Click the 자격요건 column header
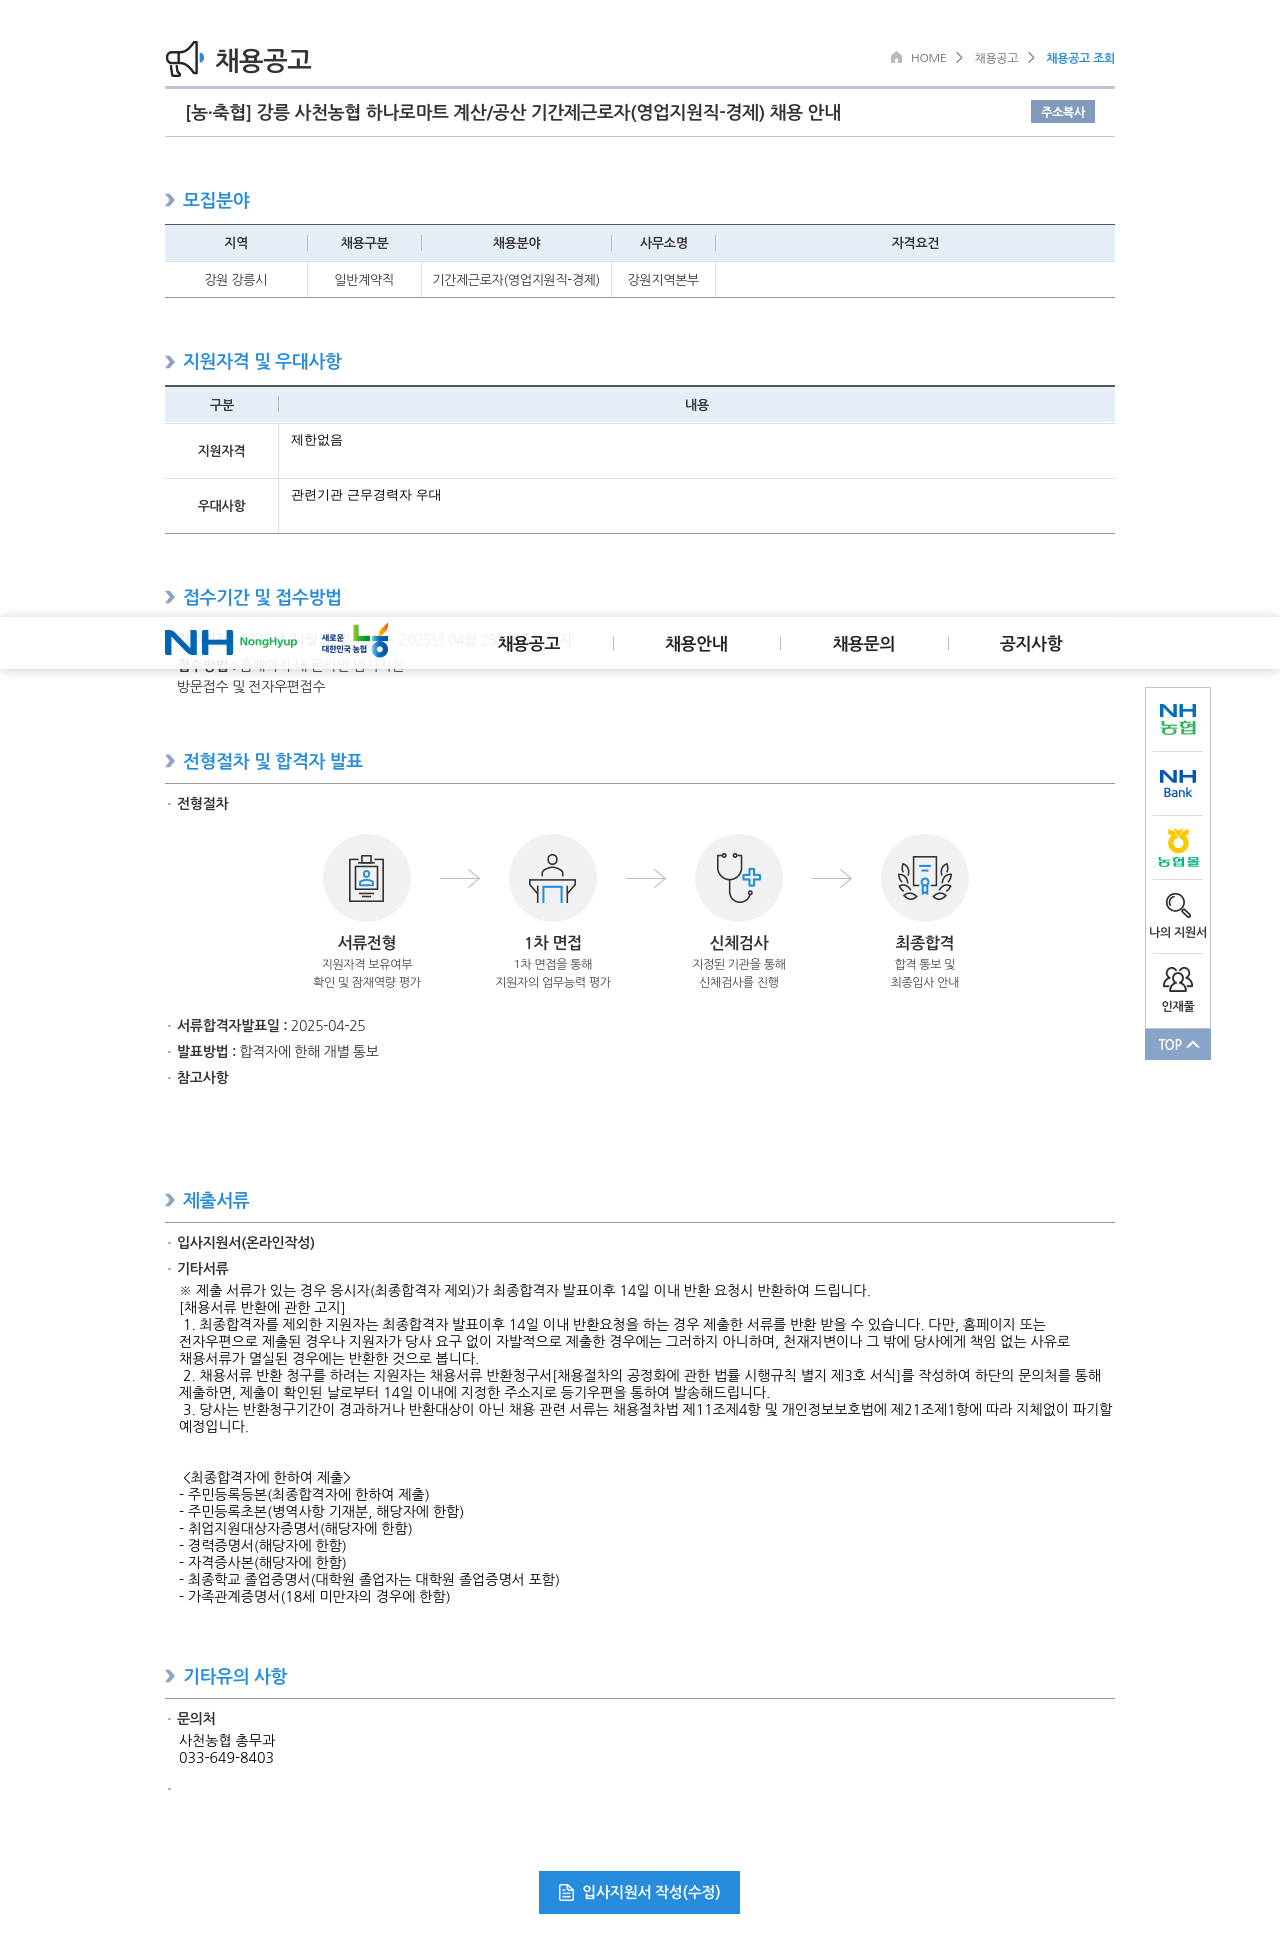The height and width of the screenshot is (1953, 1280). (915, 243)
